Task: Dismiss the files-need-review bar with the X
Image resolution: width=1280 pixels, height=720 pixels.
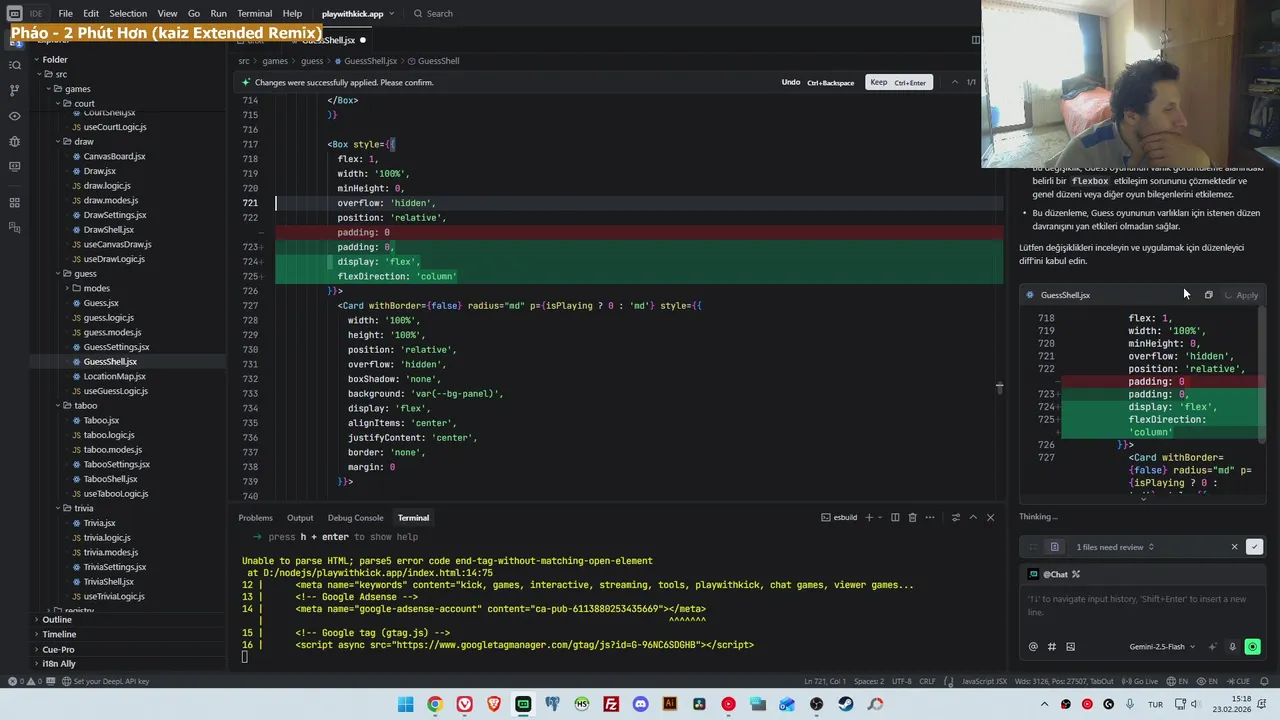Action: pos(1234,547)
